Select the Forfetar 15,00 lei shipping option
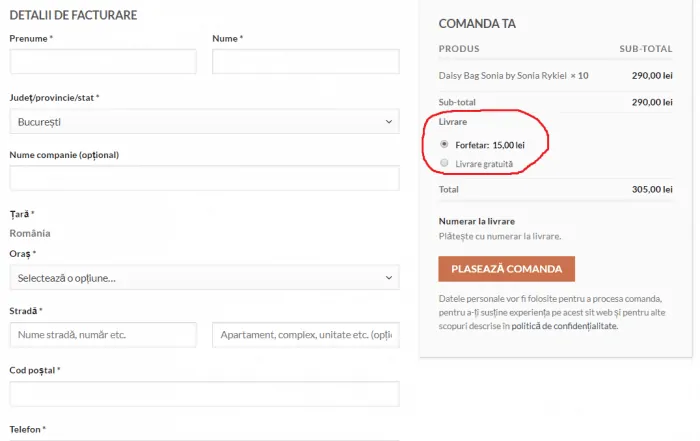 click(444, 144)
